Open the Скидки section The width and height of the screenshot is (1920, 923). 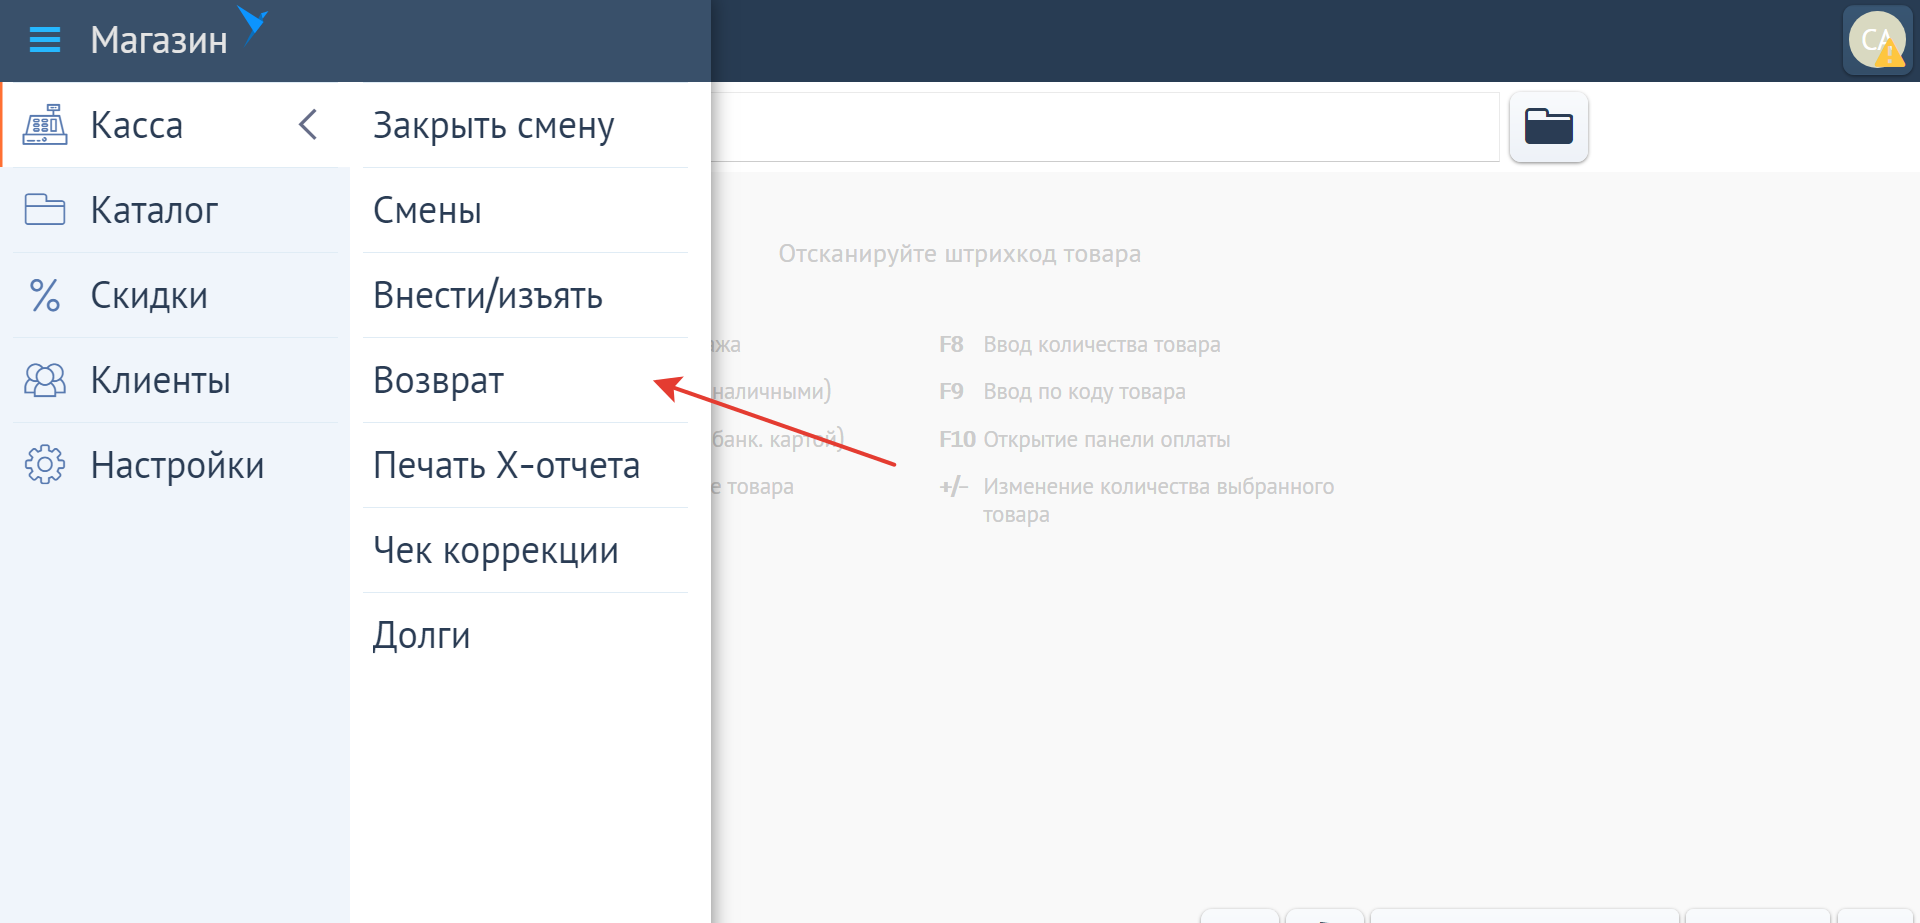(149, 295)
